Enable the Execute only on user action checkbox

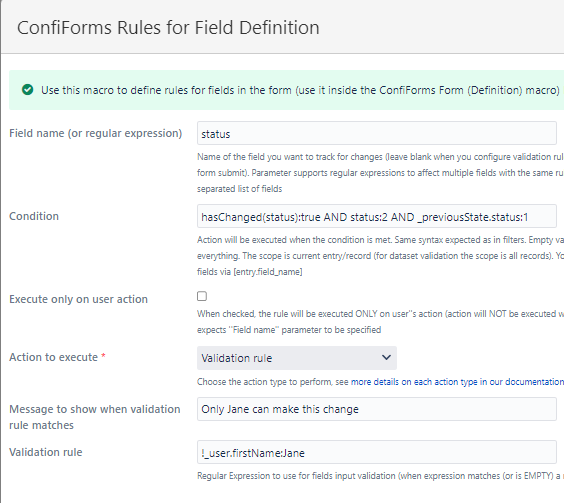point(202,296)
